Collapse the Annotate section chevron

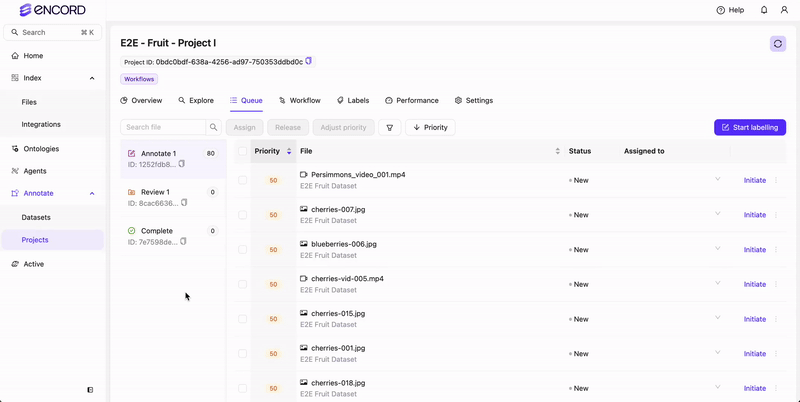tap(92, 193)
